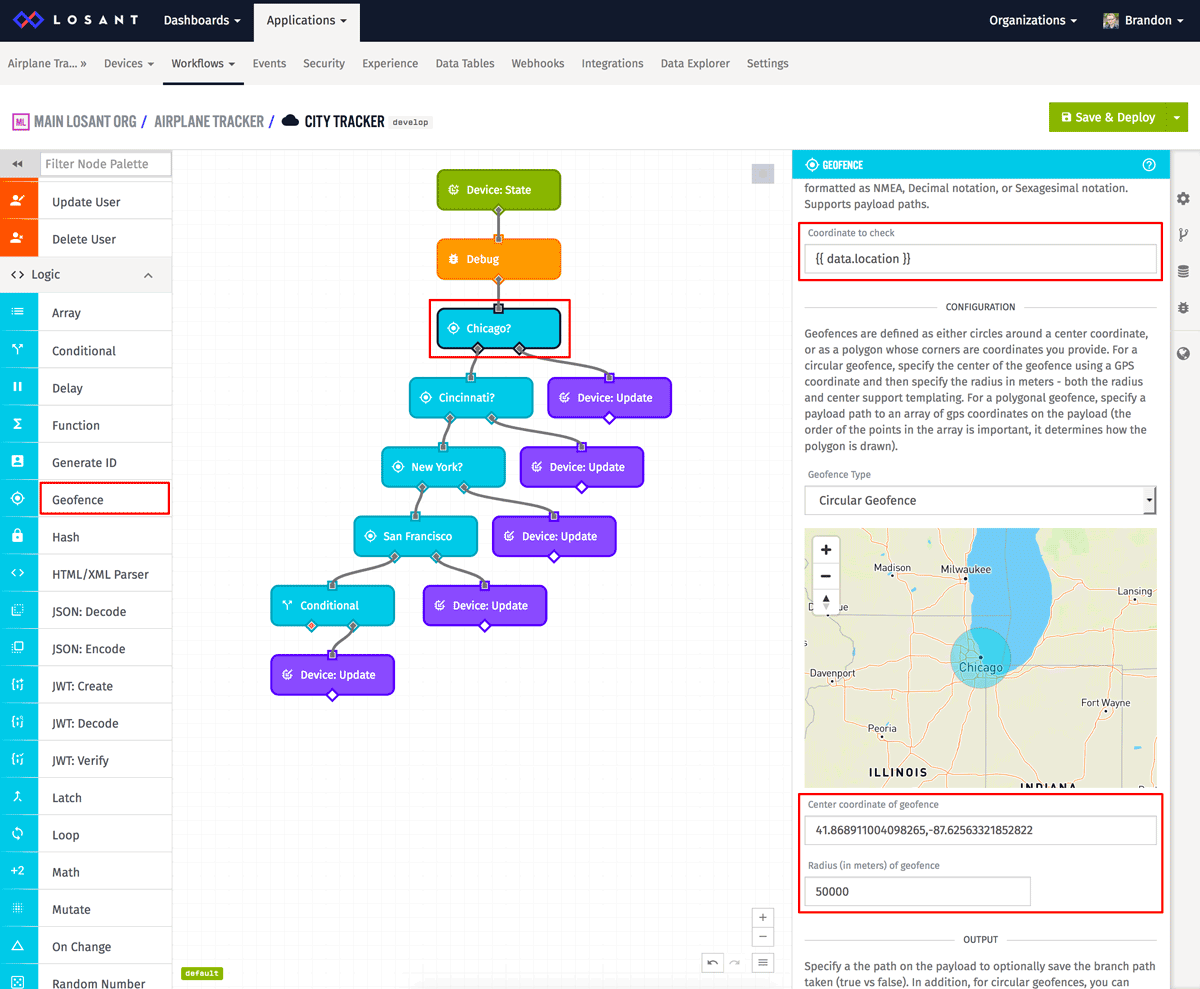Click the Save & Deploy button
Viewport: 1200px width, 989px height.
click(1110, 117)
